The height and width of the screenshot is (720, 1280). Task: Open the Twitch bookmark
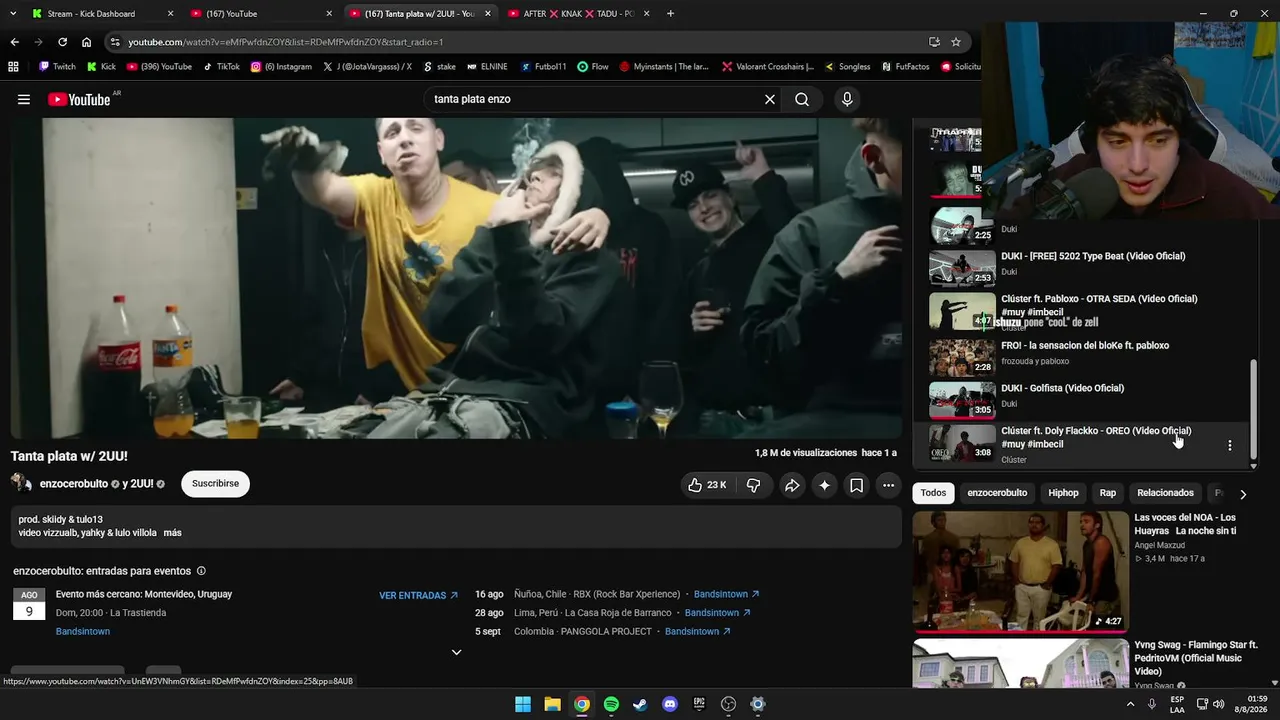(x=57, y=67)
